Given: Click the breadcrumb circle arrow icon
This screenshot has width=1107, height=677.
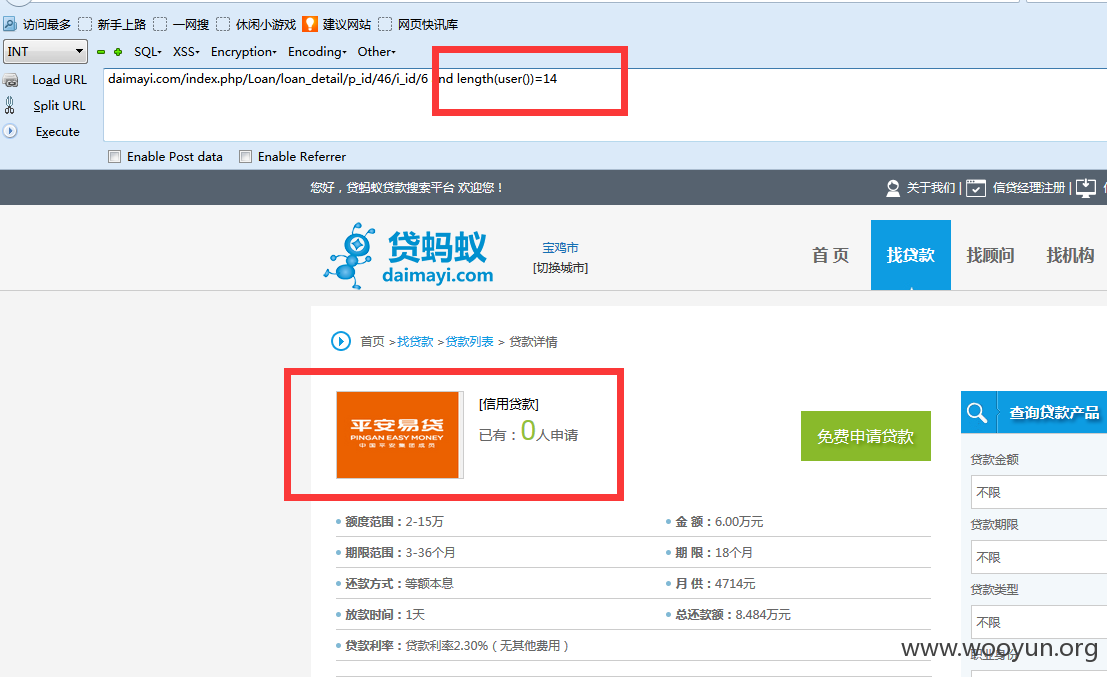Looking at the screenshot, I should tap(341, 342).
